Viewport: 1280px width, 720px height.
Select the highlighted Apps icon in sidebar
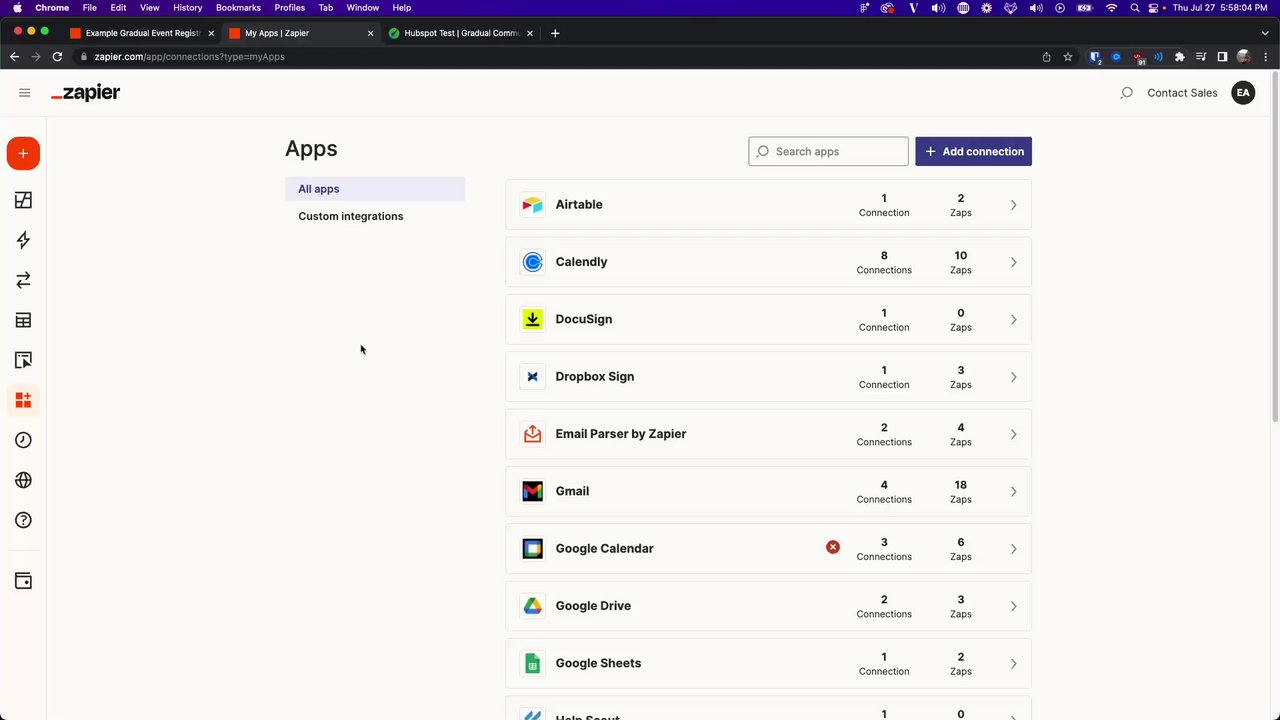(23, 400)
